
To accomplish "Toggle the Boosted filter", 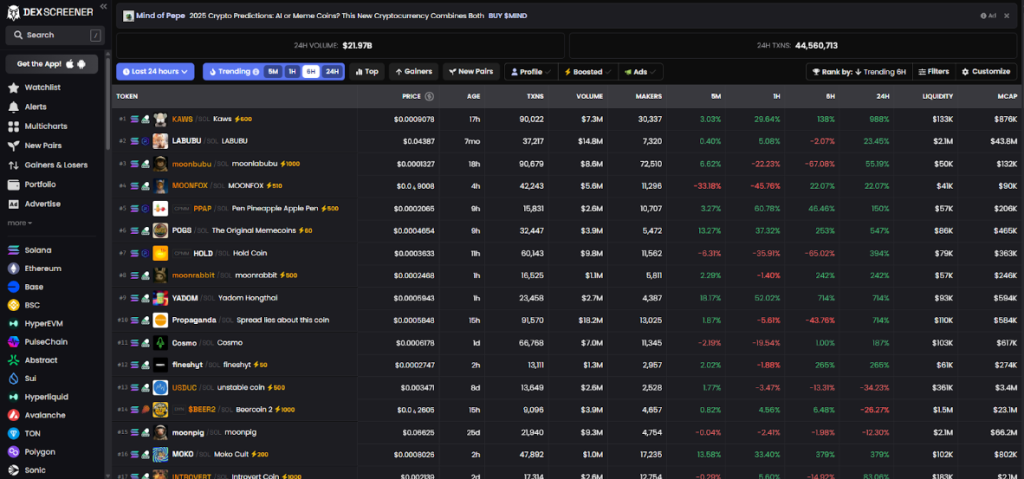I will tap(587, 72).
